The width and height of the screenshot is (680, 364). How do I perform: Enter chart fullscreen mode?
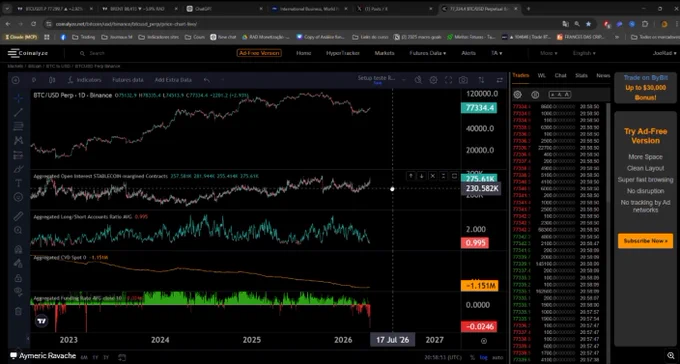pyautogui.click(x=448, y=80)
